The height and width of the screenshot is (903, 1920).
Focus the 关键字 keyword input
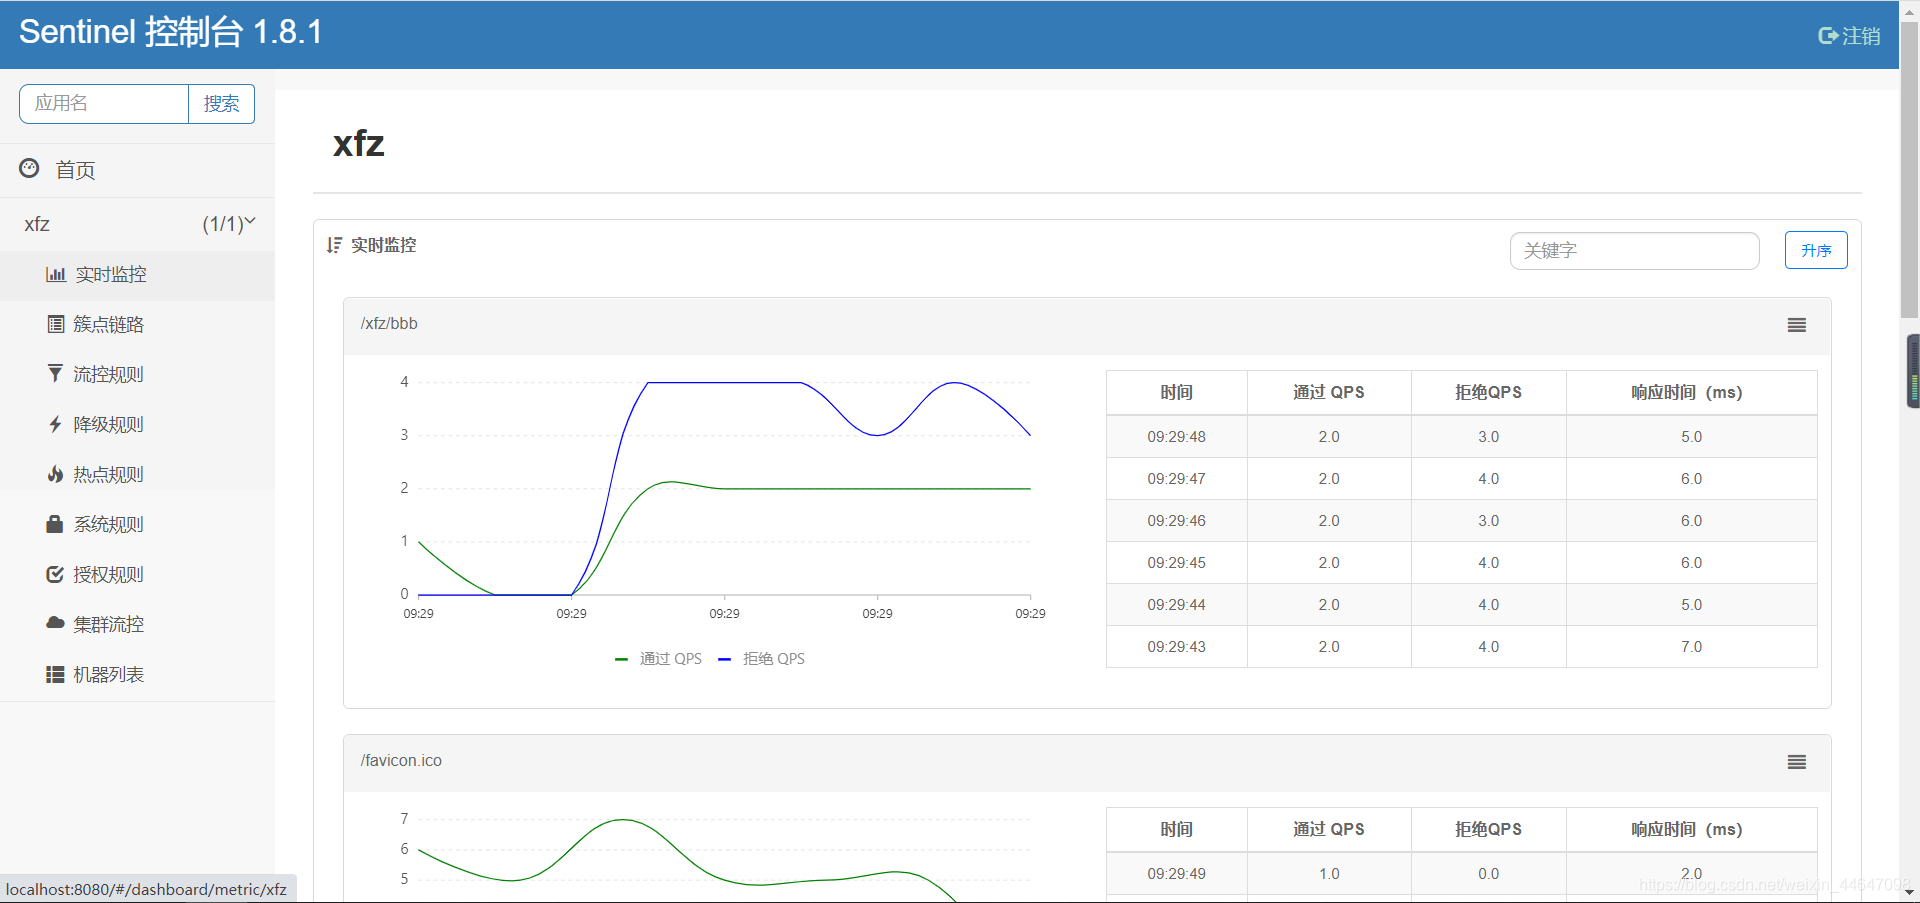(x=1634, y=251)
